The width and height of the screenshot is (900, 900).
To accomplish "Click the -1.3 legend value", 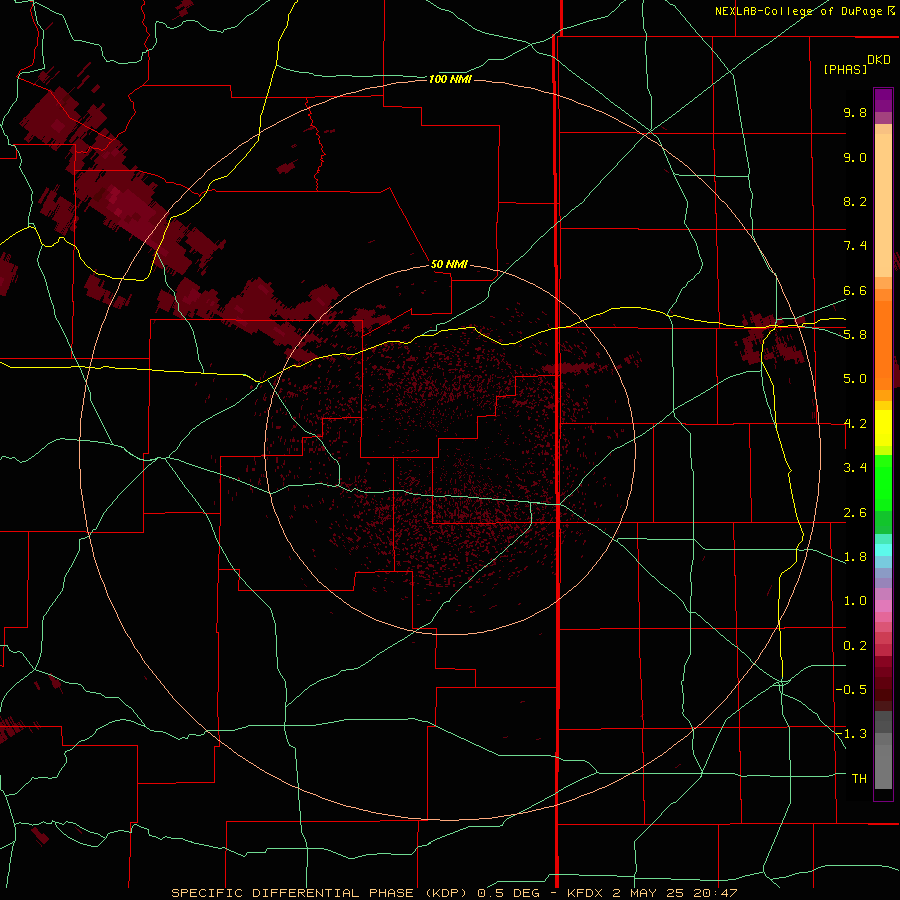I will (x=851, y=734).
